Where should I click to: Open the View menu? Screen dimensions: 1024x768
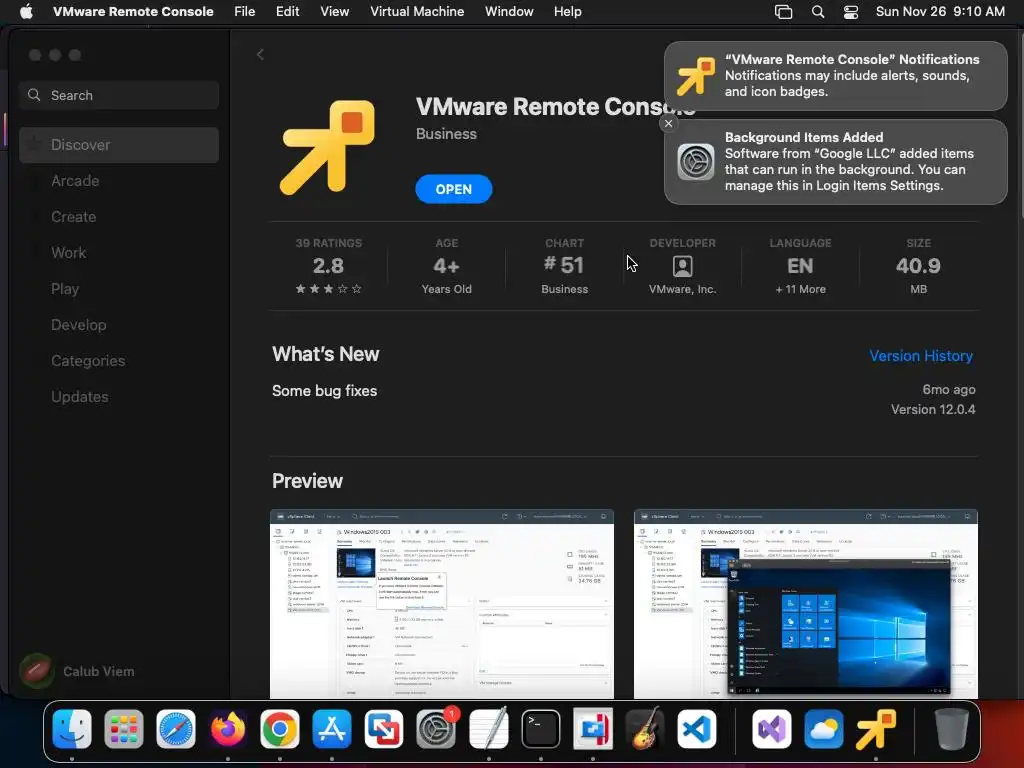pyautogui.click(x=334, y=11)
